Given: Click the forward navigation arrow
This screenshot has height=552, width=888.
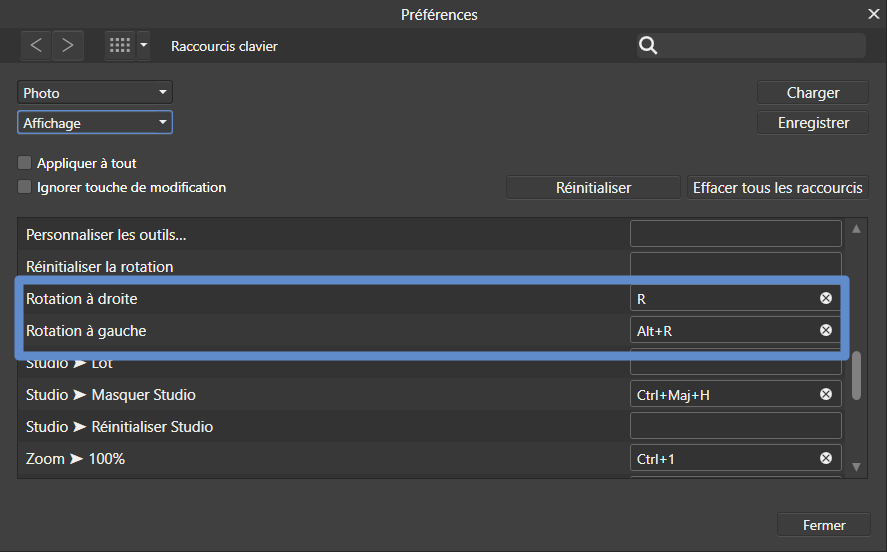Looking at the screenshot, I should pyautogui.click(x=67, y=45).
